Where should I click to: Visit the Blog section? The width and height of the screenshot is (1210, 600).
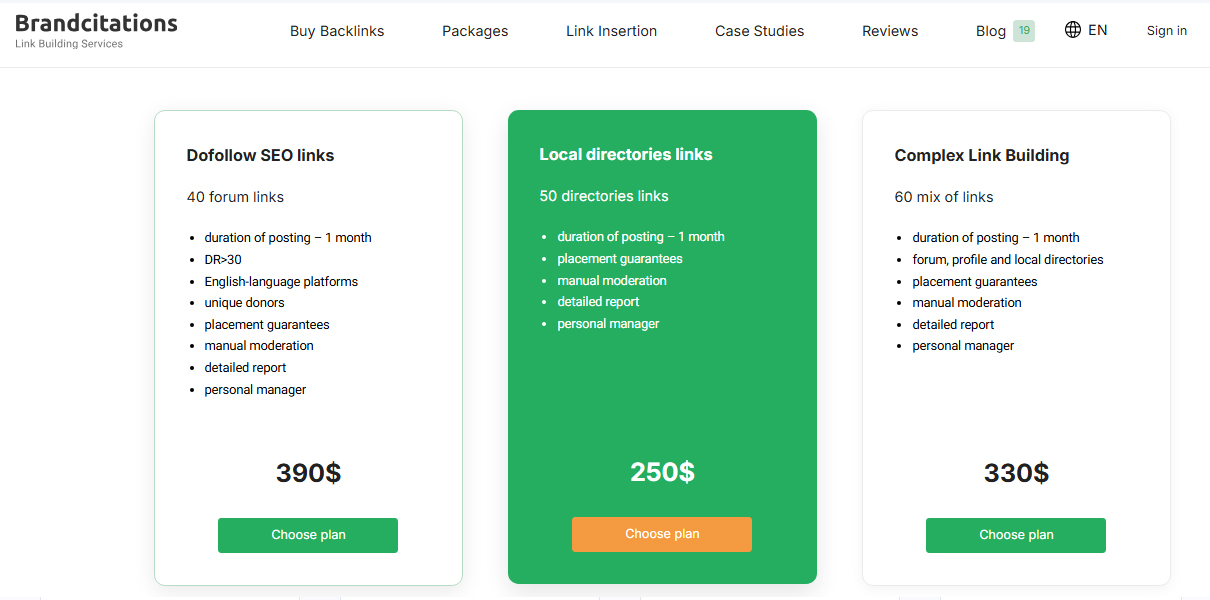pyautogui.click(x=990, y=31)
